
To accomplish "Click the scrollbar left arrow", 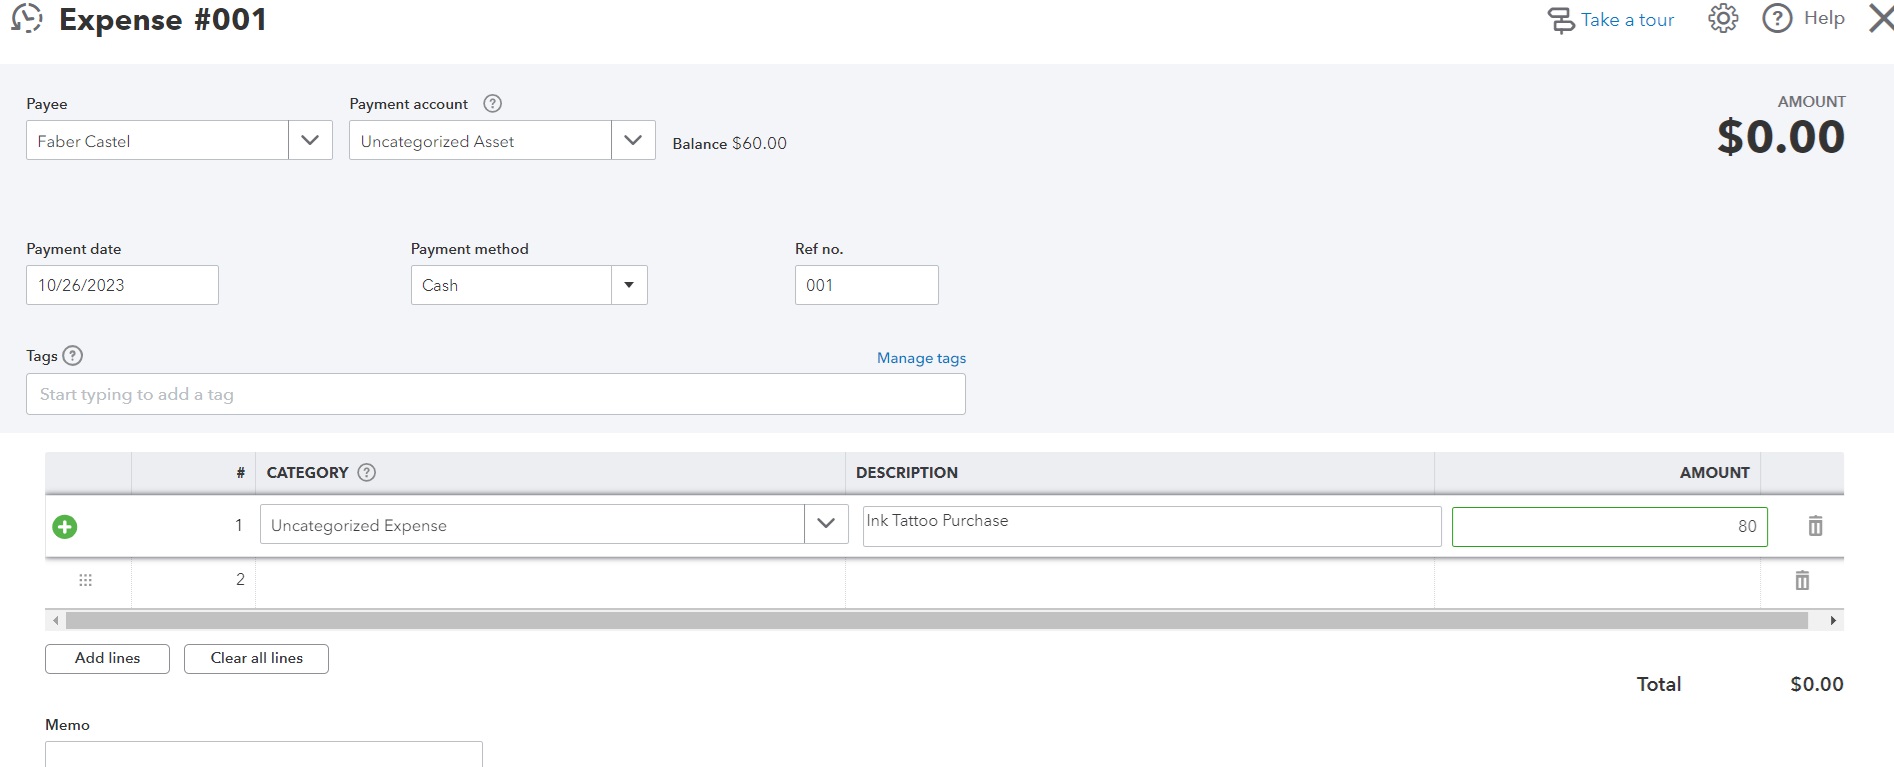I will pyautogui.click(x=55, y=621).
